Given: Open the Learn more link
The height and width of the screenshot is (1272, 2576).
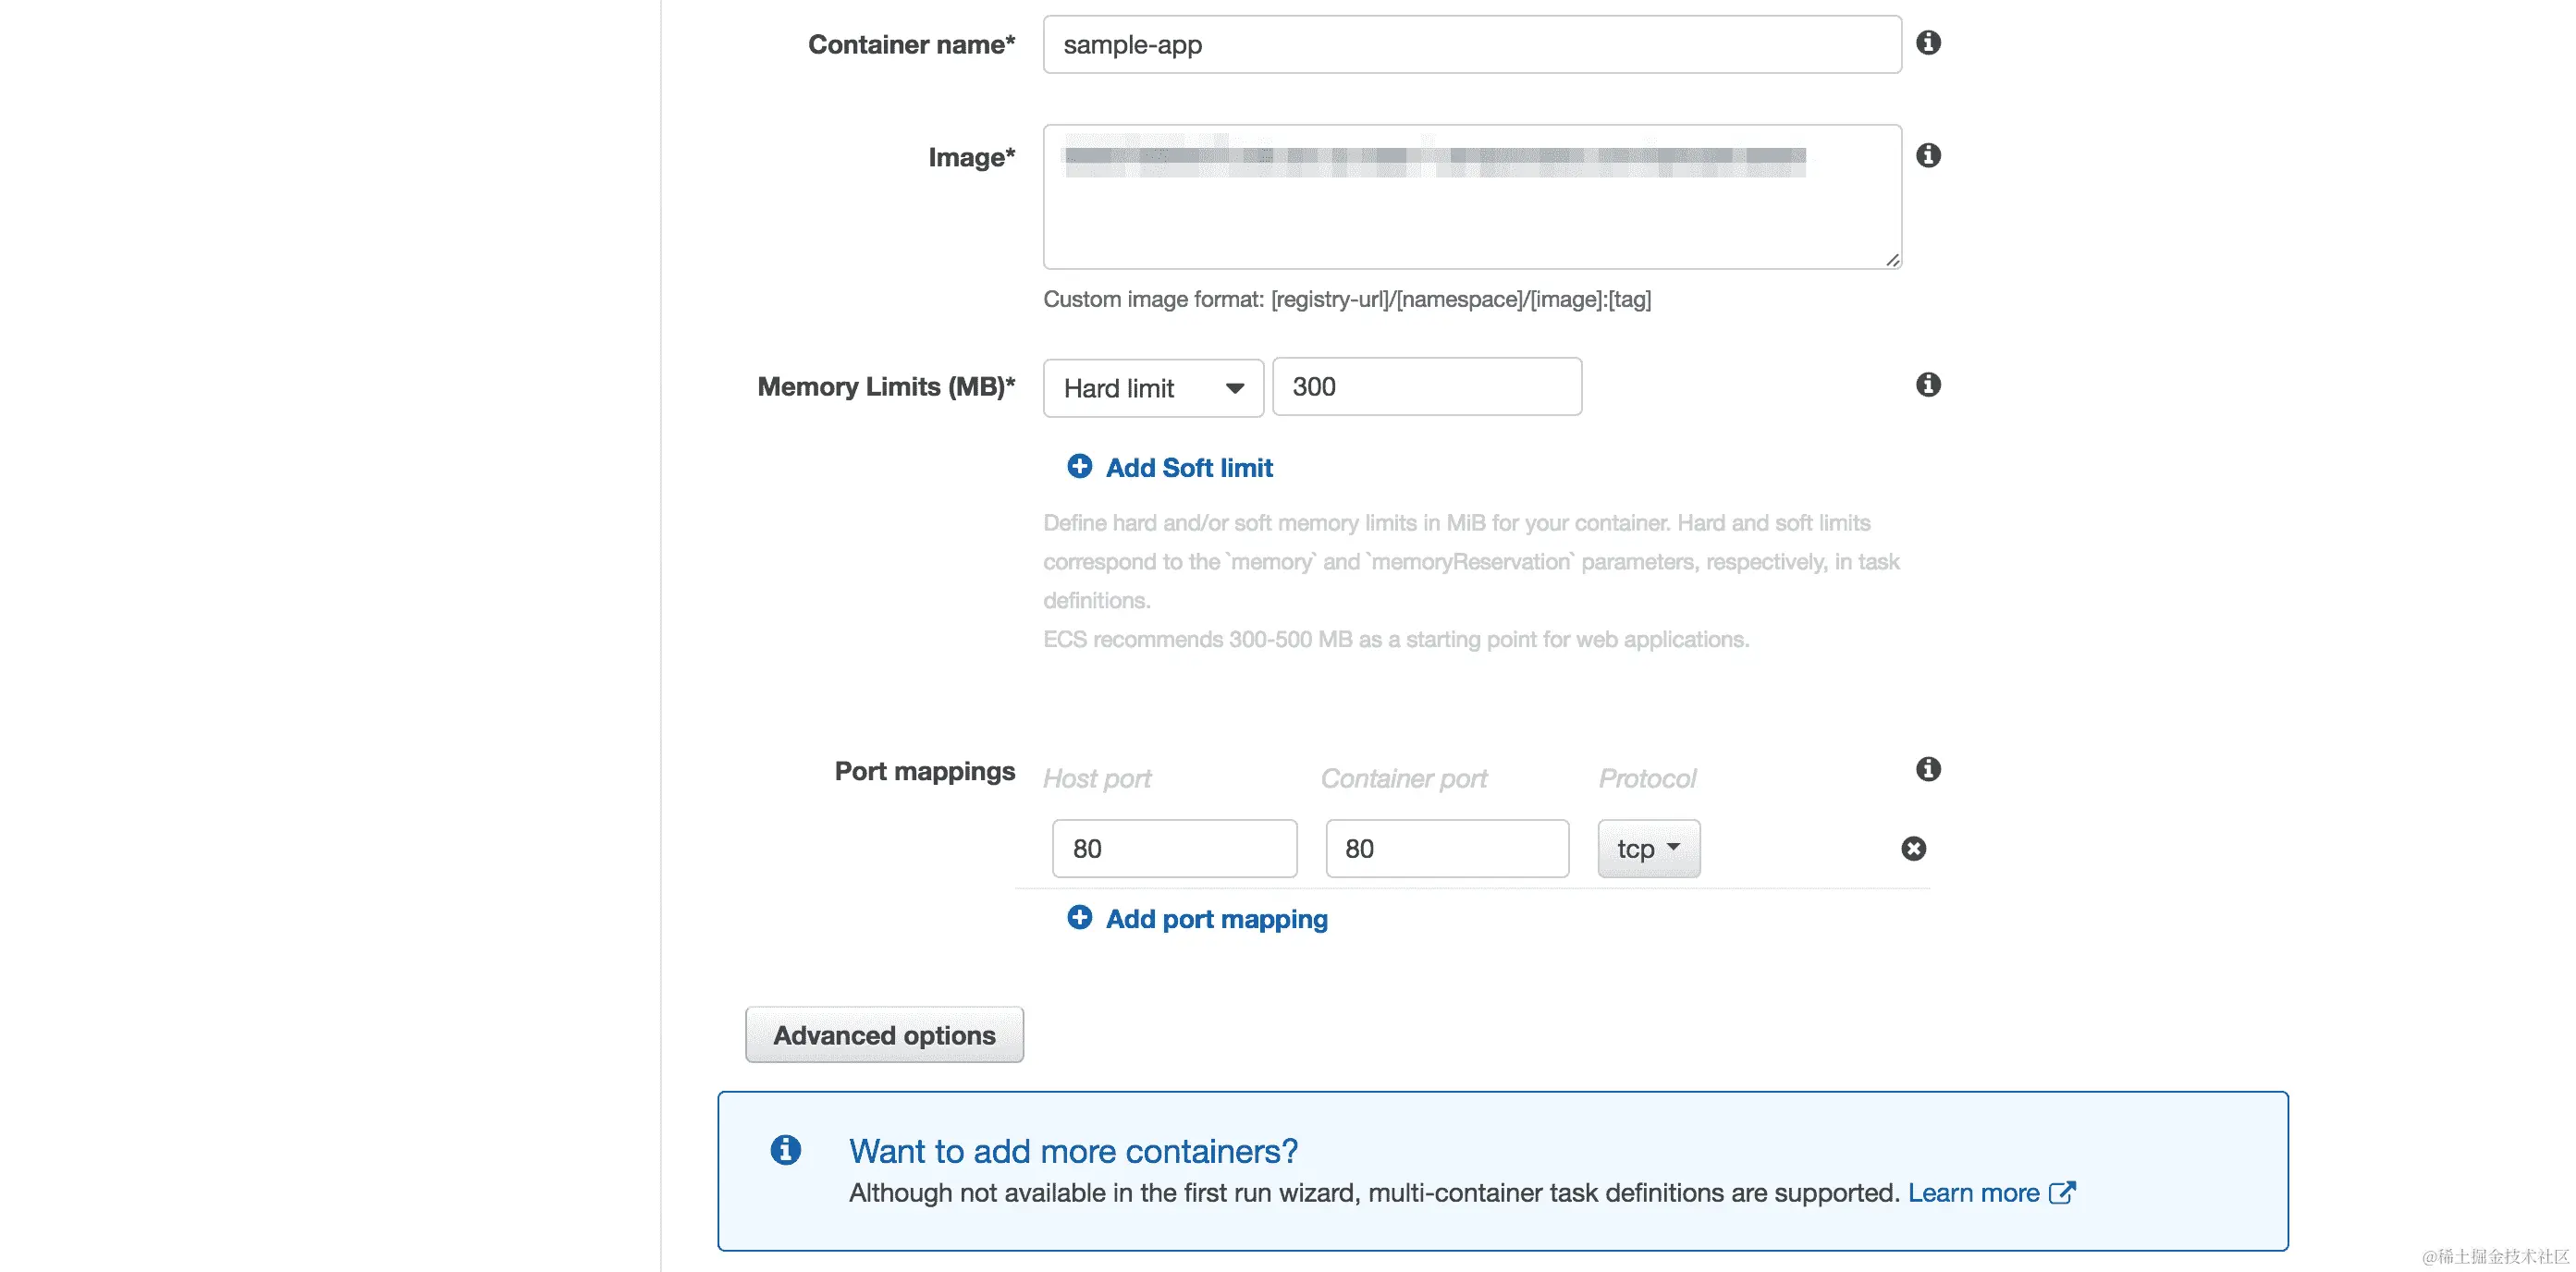Looking at the screenshot, I should click(1973, 1193).
